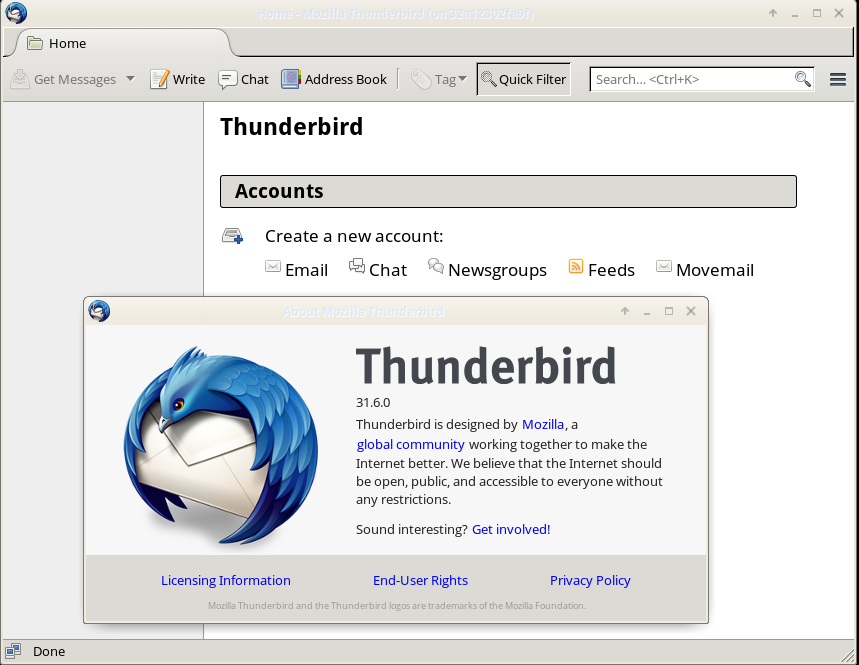
Task: Click the Thunderbird logo in the About dialog
Action: click(x=220, y=443)
